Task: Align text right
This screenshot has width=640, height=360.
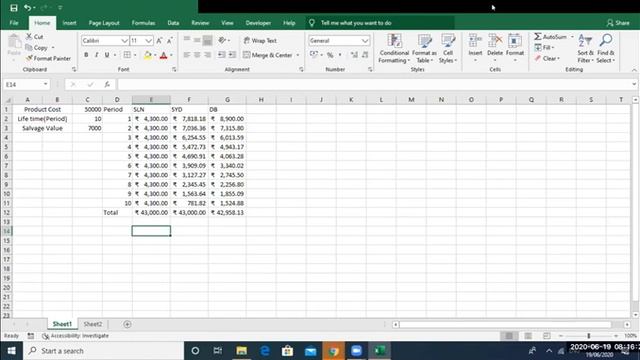Action: click(x=207, y=55)
